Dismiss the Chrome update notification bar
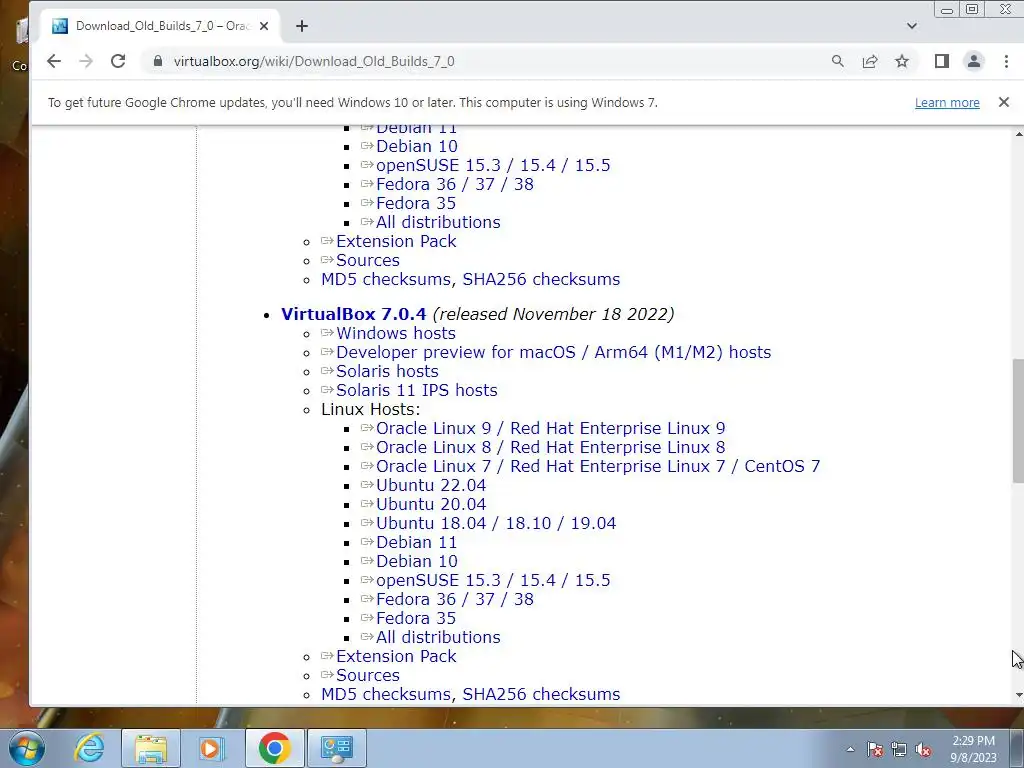 pos(1004,102)
